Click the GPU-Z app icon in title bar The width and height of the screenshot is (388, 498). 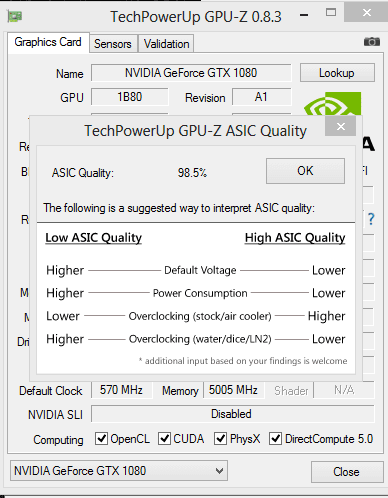coord(15,16)
